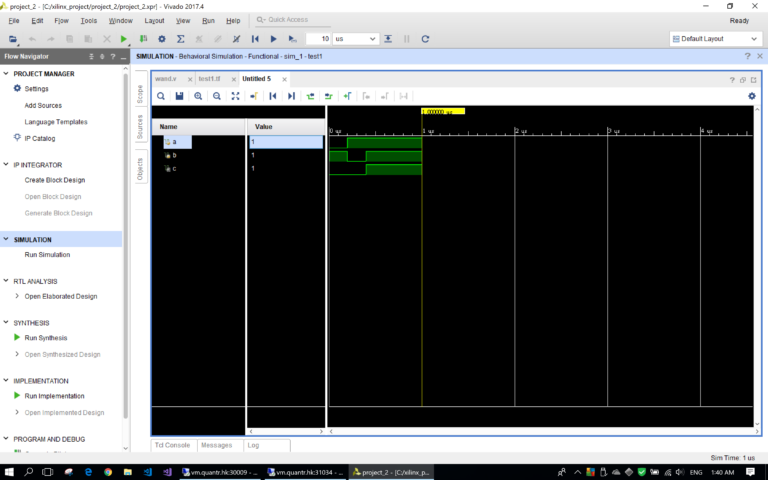Image resolution: width=768 pixels, height=480 pixels.
Task: Open the Default Layout dropdown
Action: 716,39
